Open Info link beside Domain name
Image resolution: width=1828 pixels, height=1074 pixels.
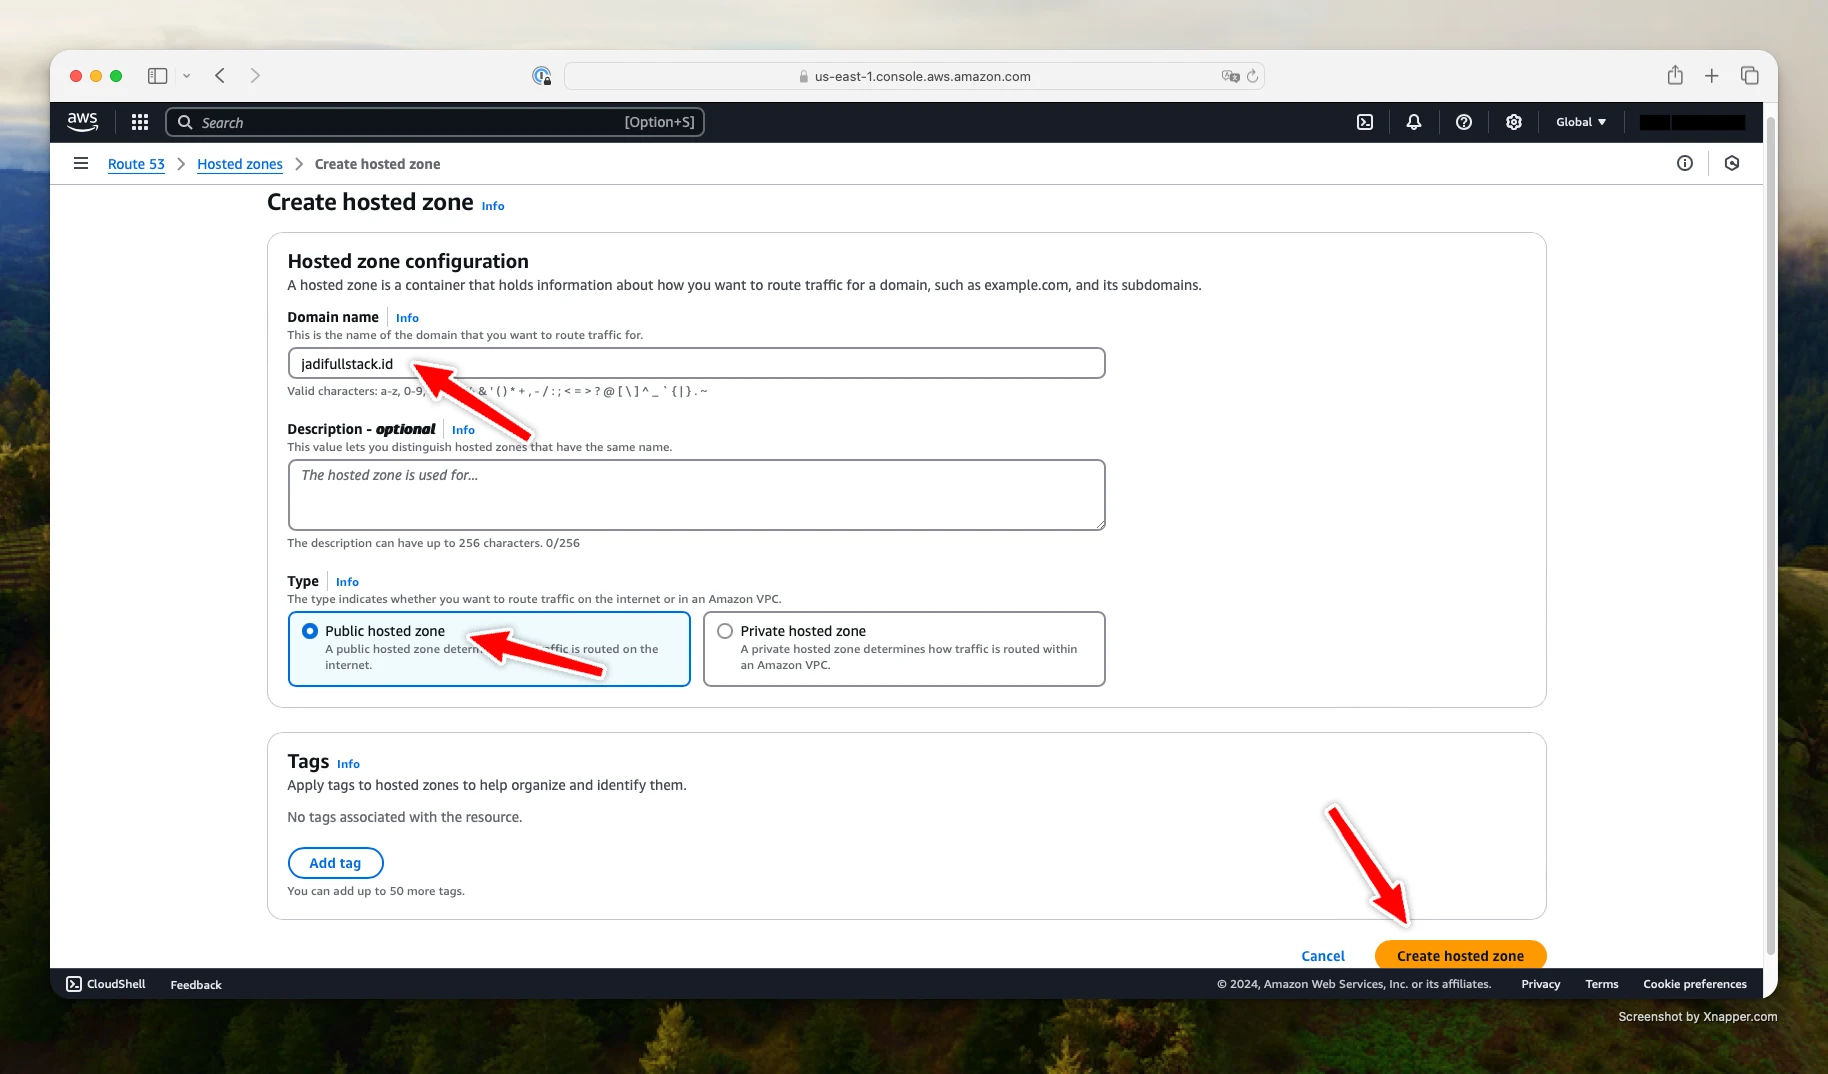(407, 318)
